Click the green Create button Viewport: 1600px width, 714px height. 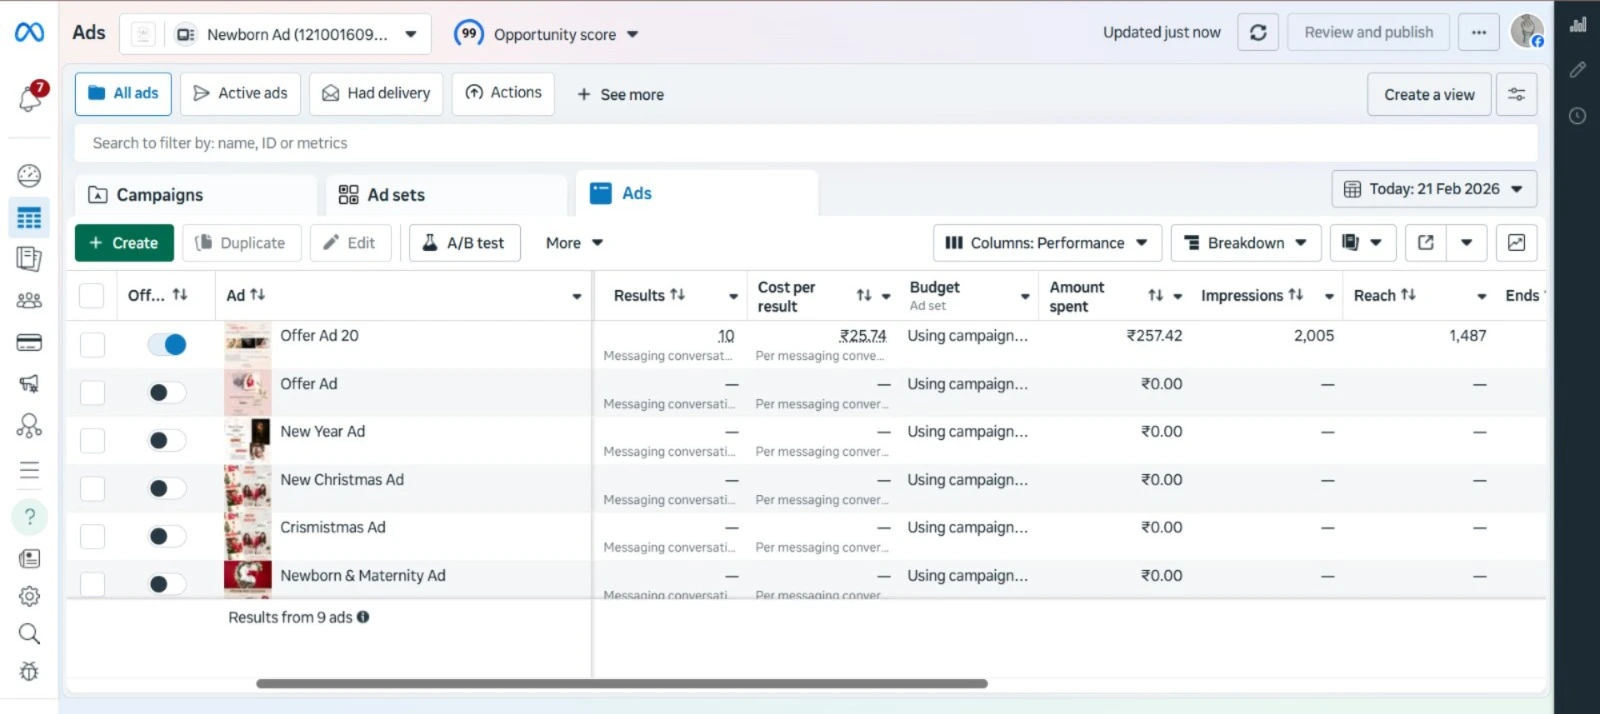click(x=124, y=243)
